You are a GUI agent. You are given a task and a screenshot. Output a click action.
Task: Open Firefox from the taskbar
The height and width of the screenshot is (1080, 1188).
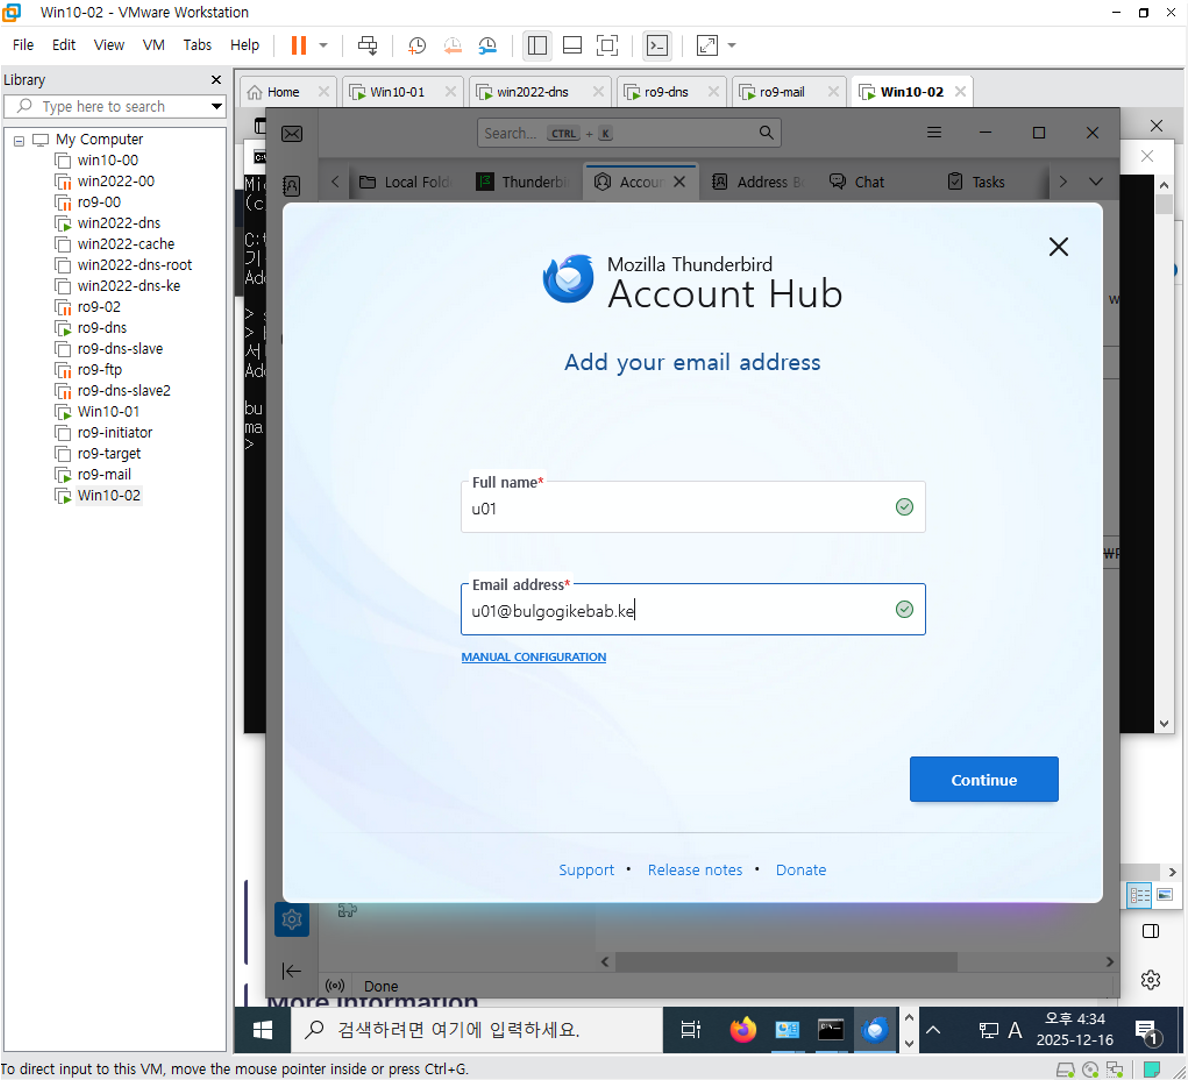coord(742,1030)
